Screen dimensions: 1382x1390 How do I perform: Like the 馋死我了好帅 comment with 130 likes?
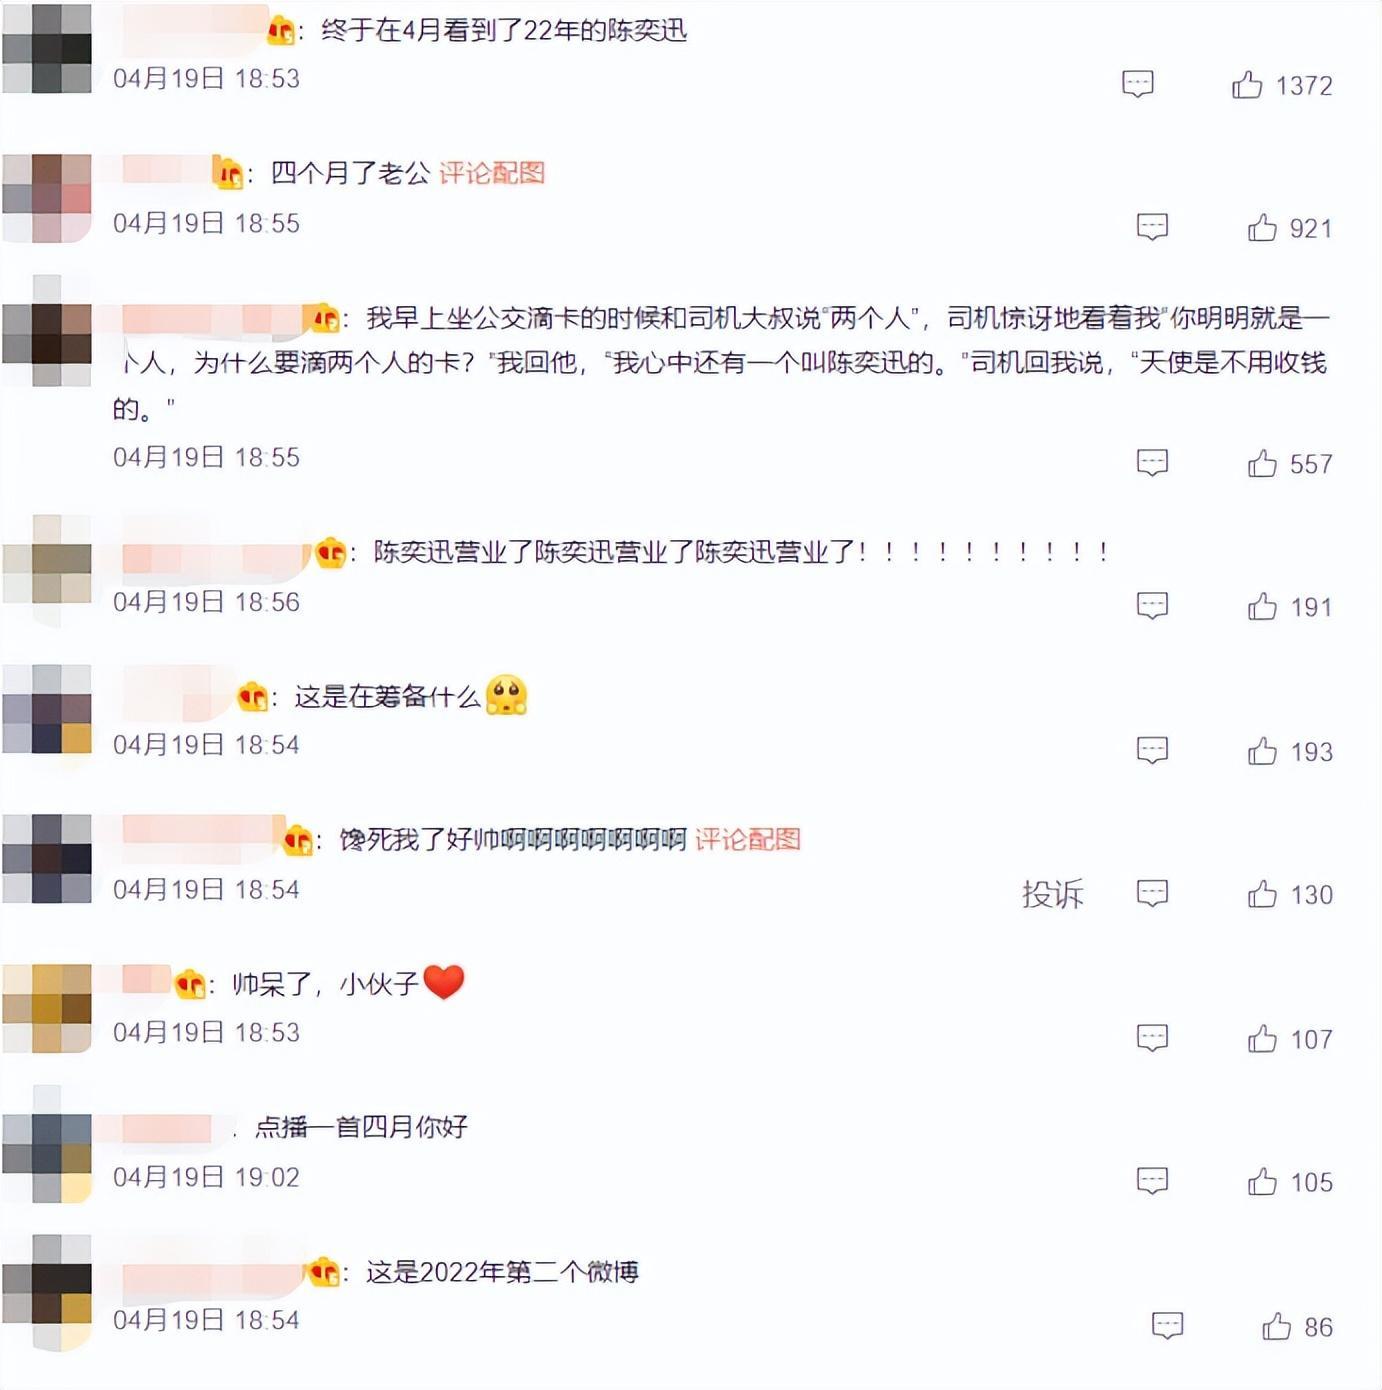1262,894
